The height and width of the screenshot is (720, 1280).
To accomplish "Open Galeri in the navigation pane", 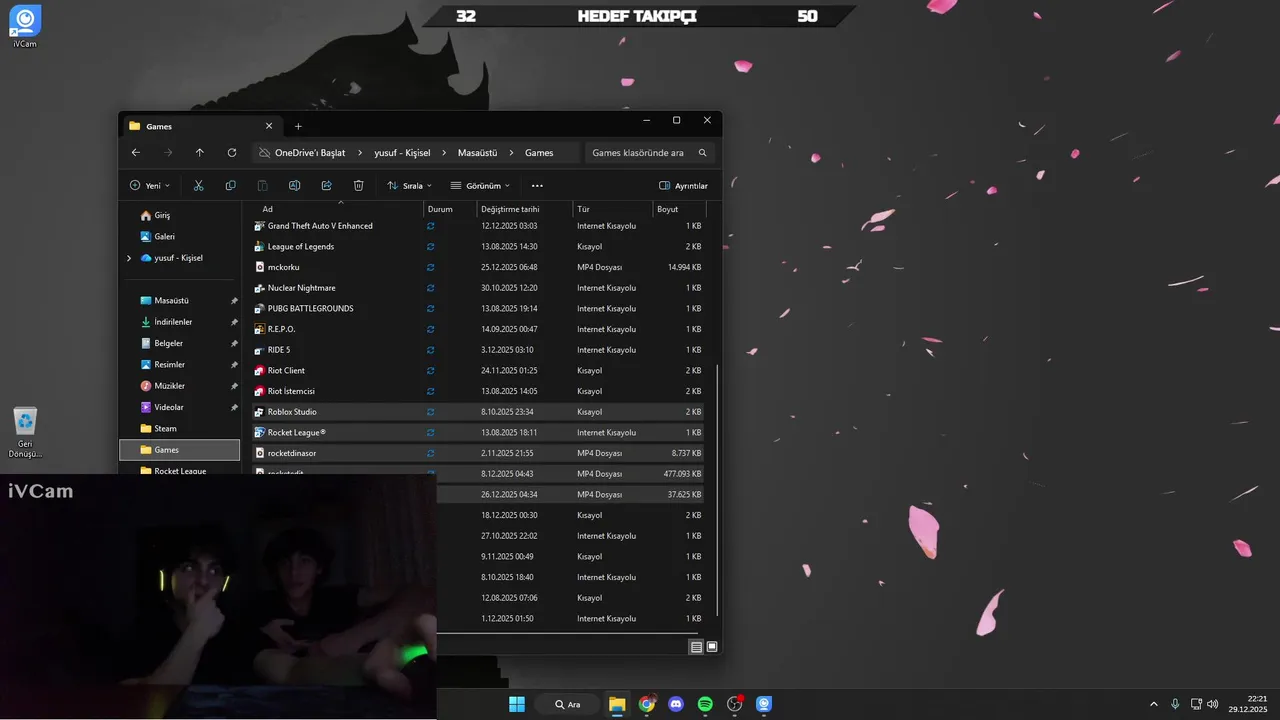I will point(164,237).
